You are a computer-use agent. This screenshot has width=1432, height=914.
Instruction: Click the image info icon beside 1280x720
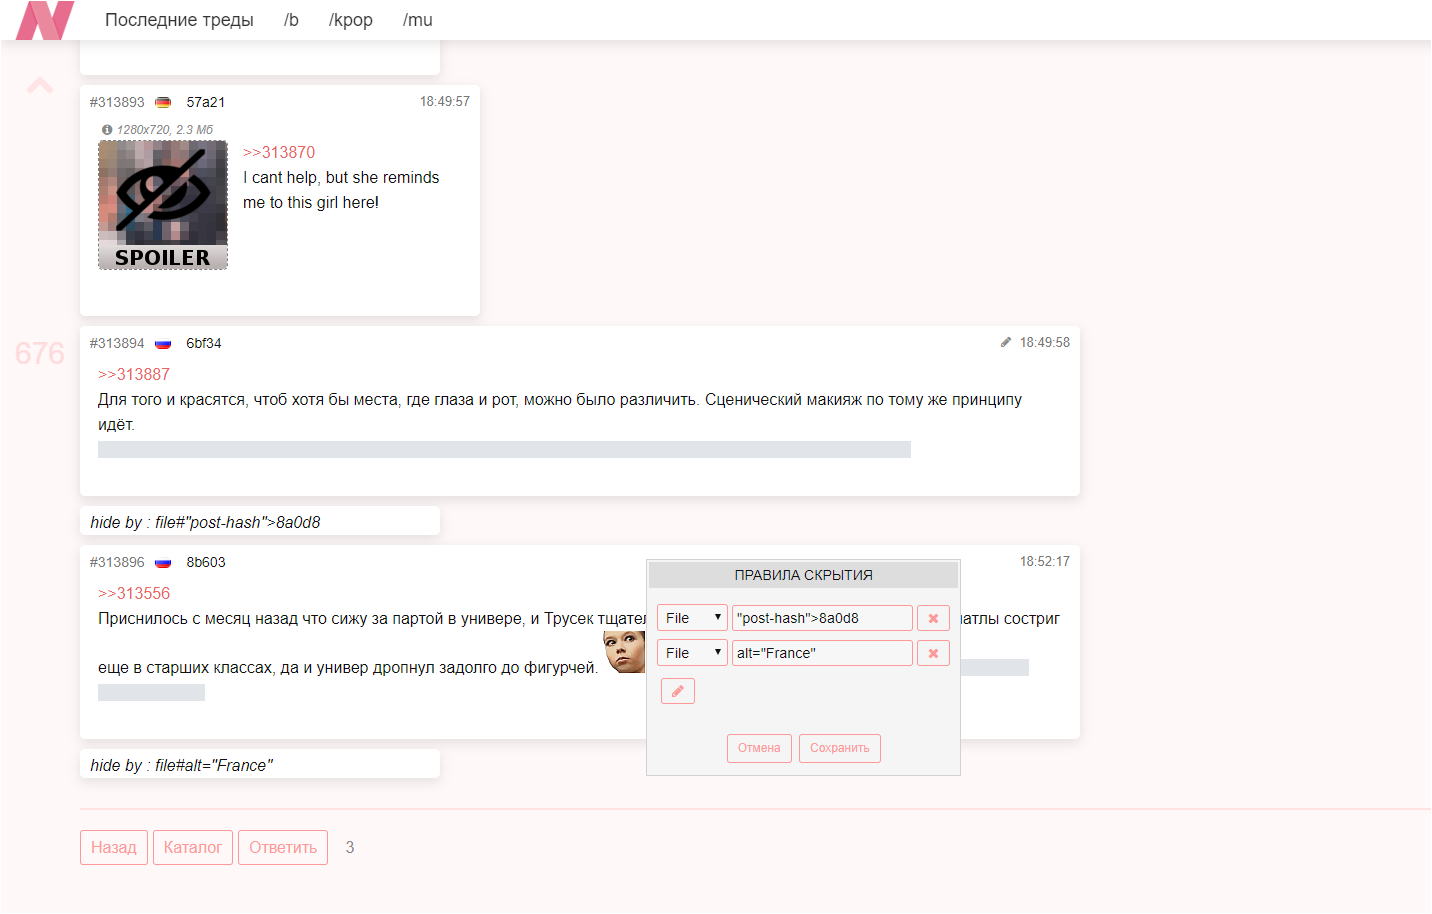(x=107, y=130)
